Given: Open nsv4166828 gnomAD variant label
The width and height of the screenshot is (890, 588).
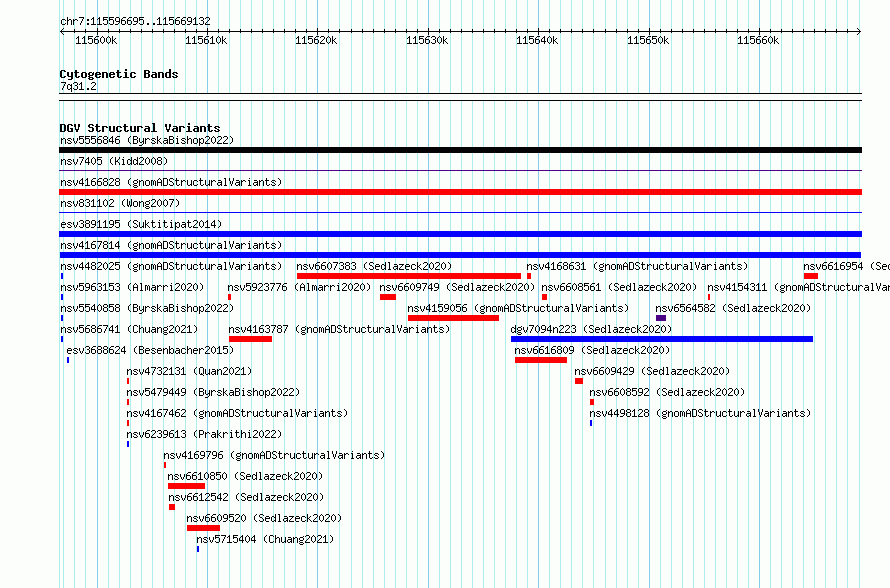Looking at the screenshot, I should 171,182.
